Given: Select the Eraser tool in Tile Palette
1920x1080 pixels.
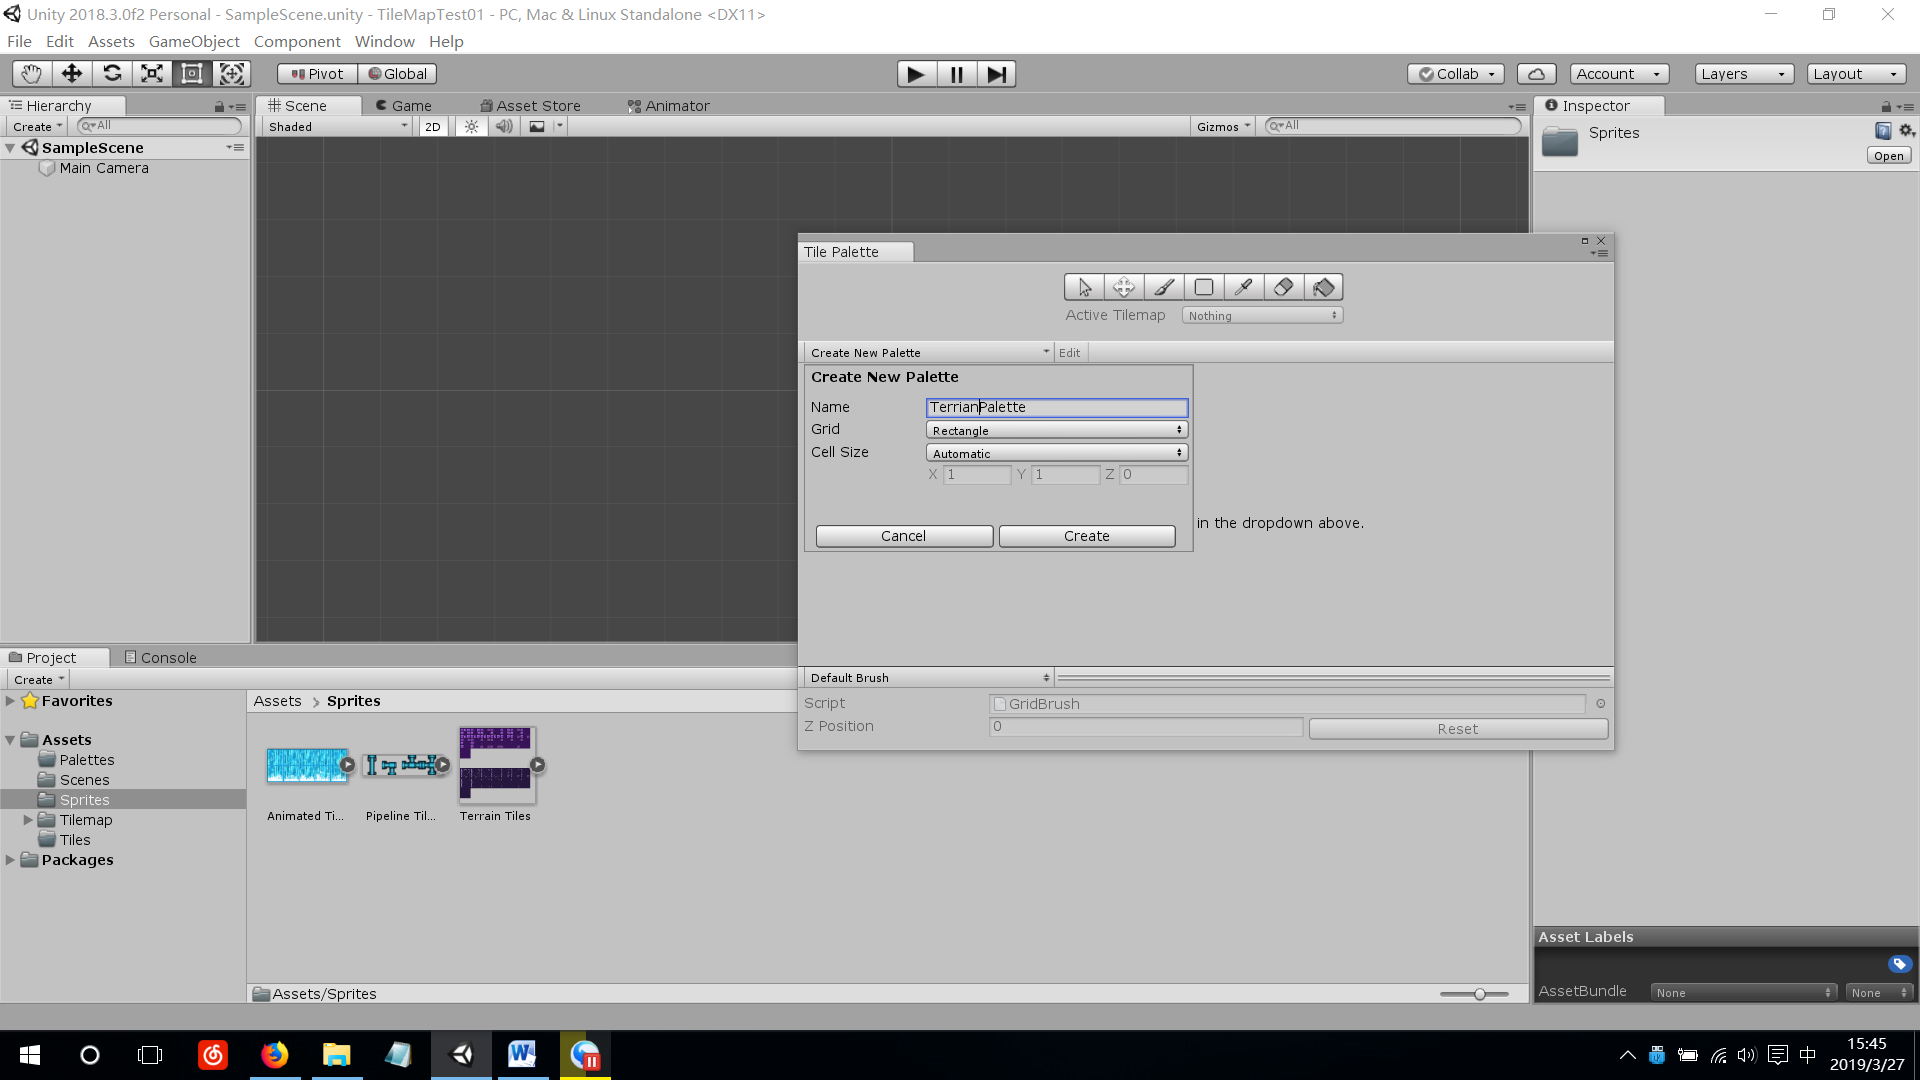Looking at the screenshot, I should coord(1283,288).
